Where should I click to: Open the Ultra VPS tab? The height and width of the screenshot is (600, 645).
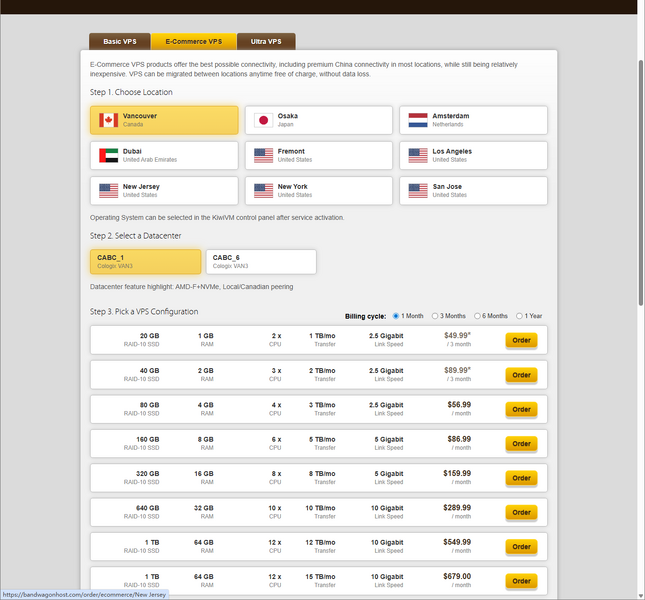[266, 42]
